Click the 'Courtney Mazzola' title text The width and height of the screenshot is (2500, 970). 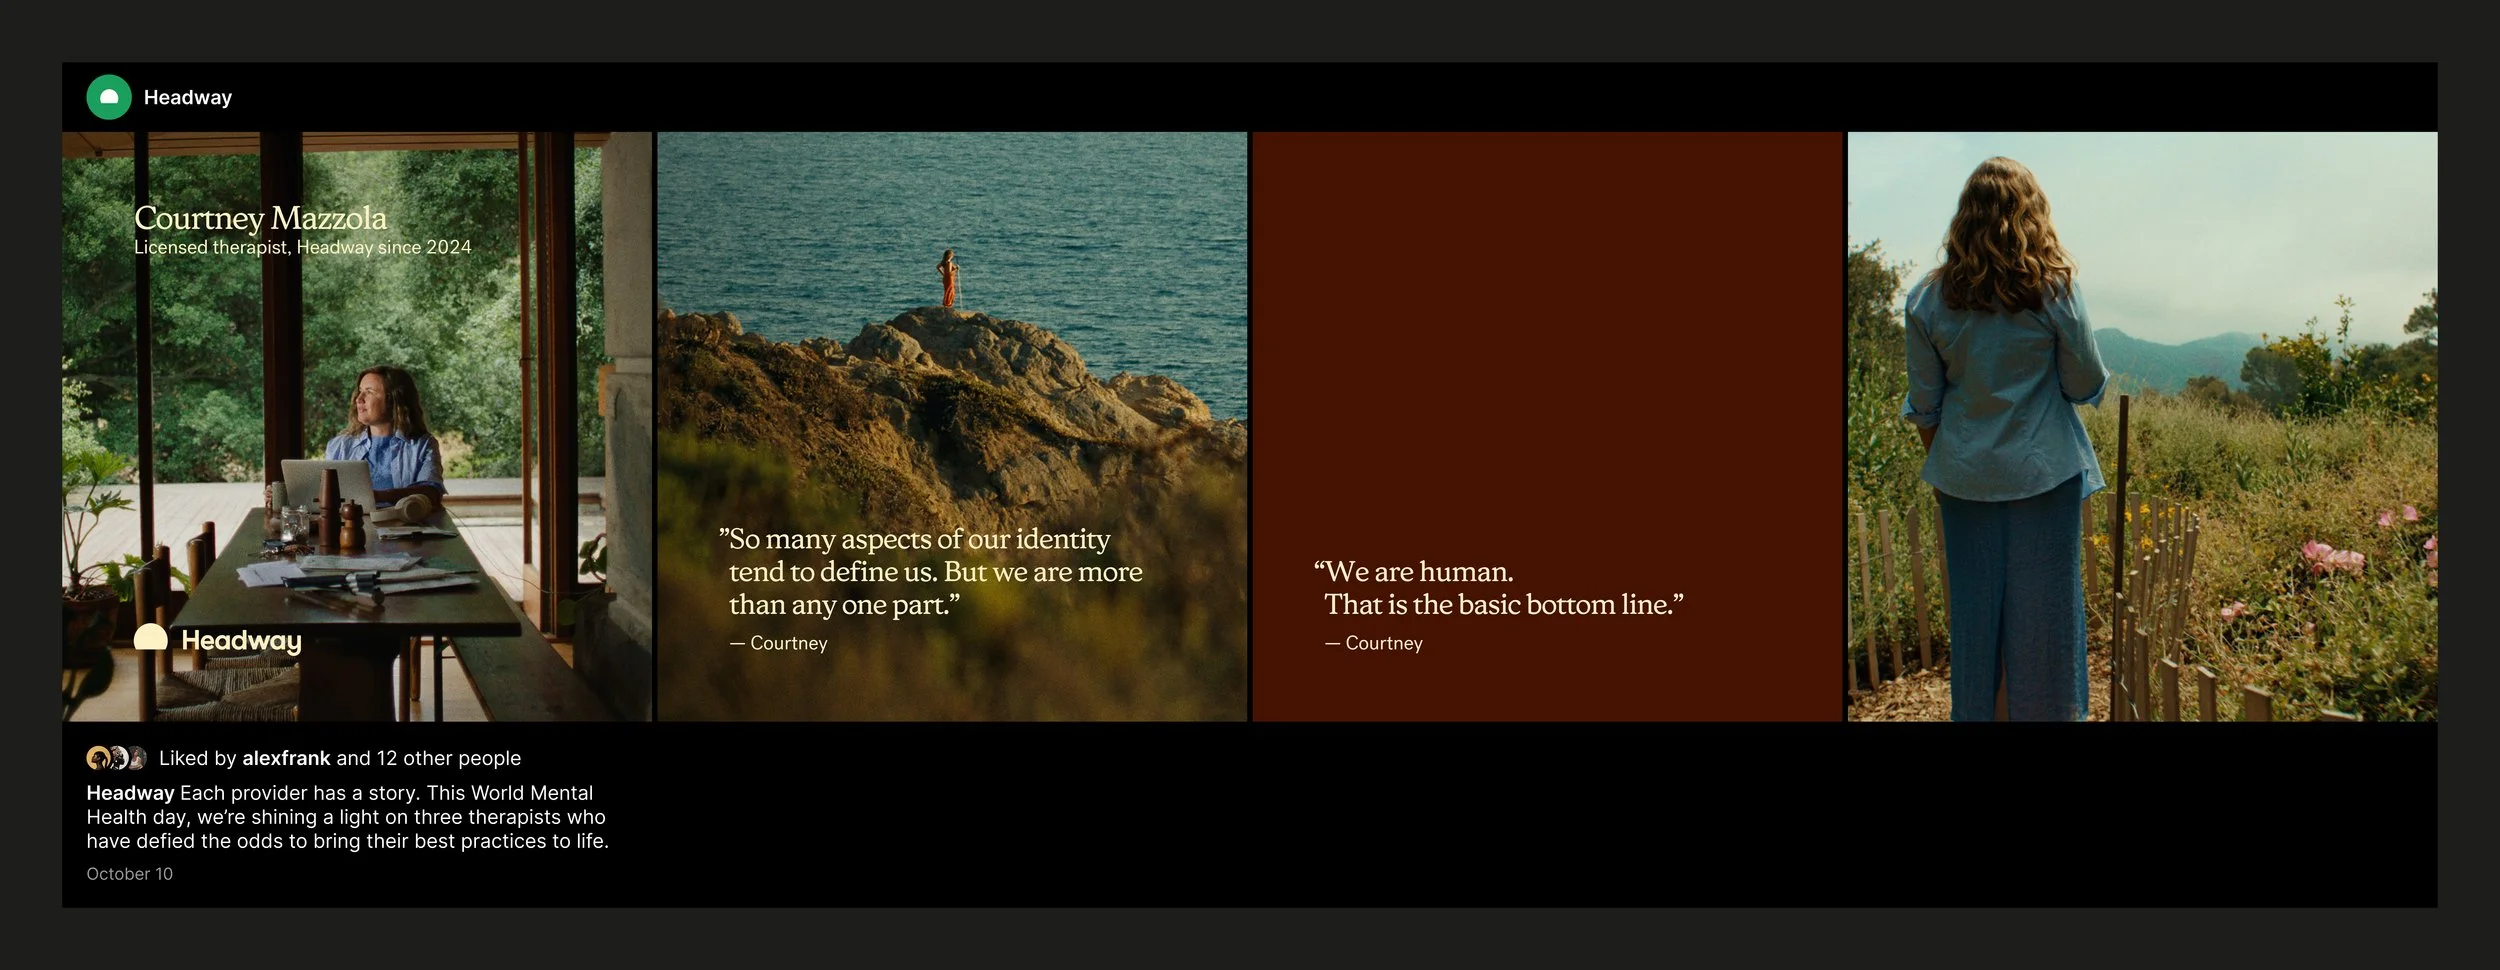click(x=260, y=217)
